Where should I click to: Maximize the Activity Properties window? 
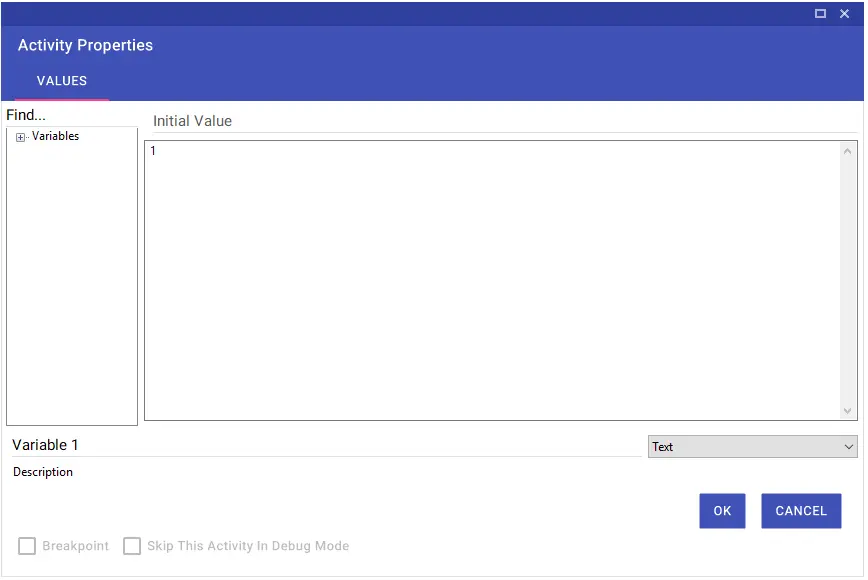point(820,13)
